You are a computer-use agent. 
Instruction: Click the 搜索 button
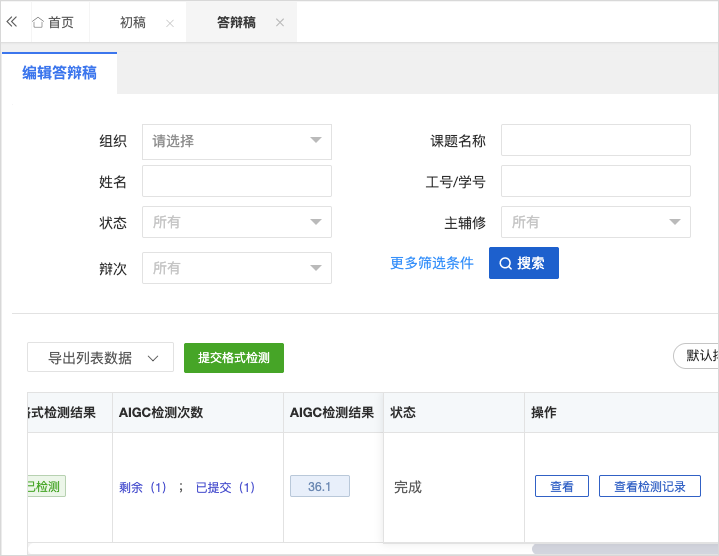[x=524, y=263]
